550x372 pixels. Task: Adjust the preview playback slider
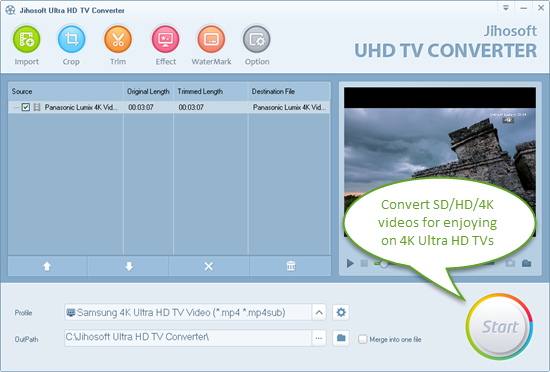(384, 263)
